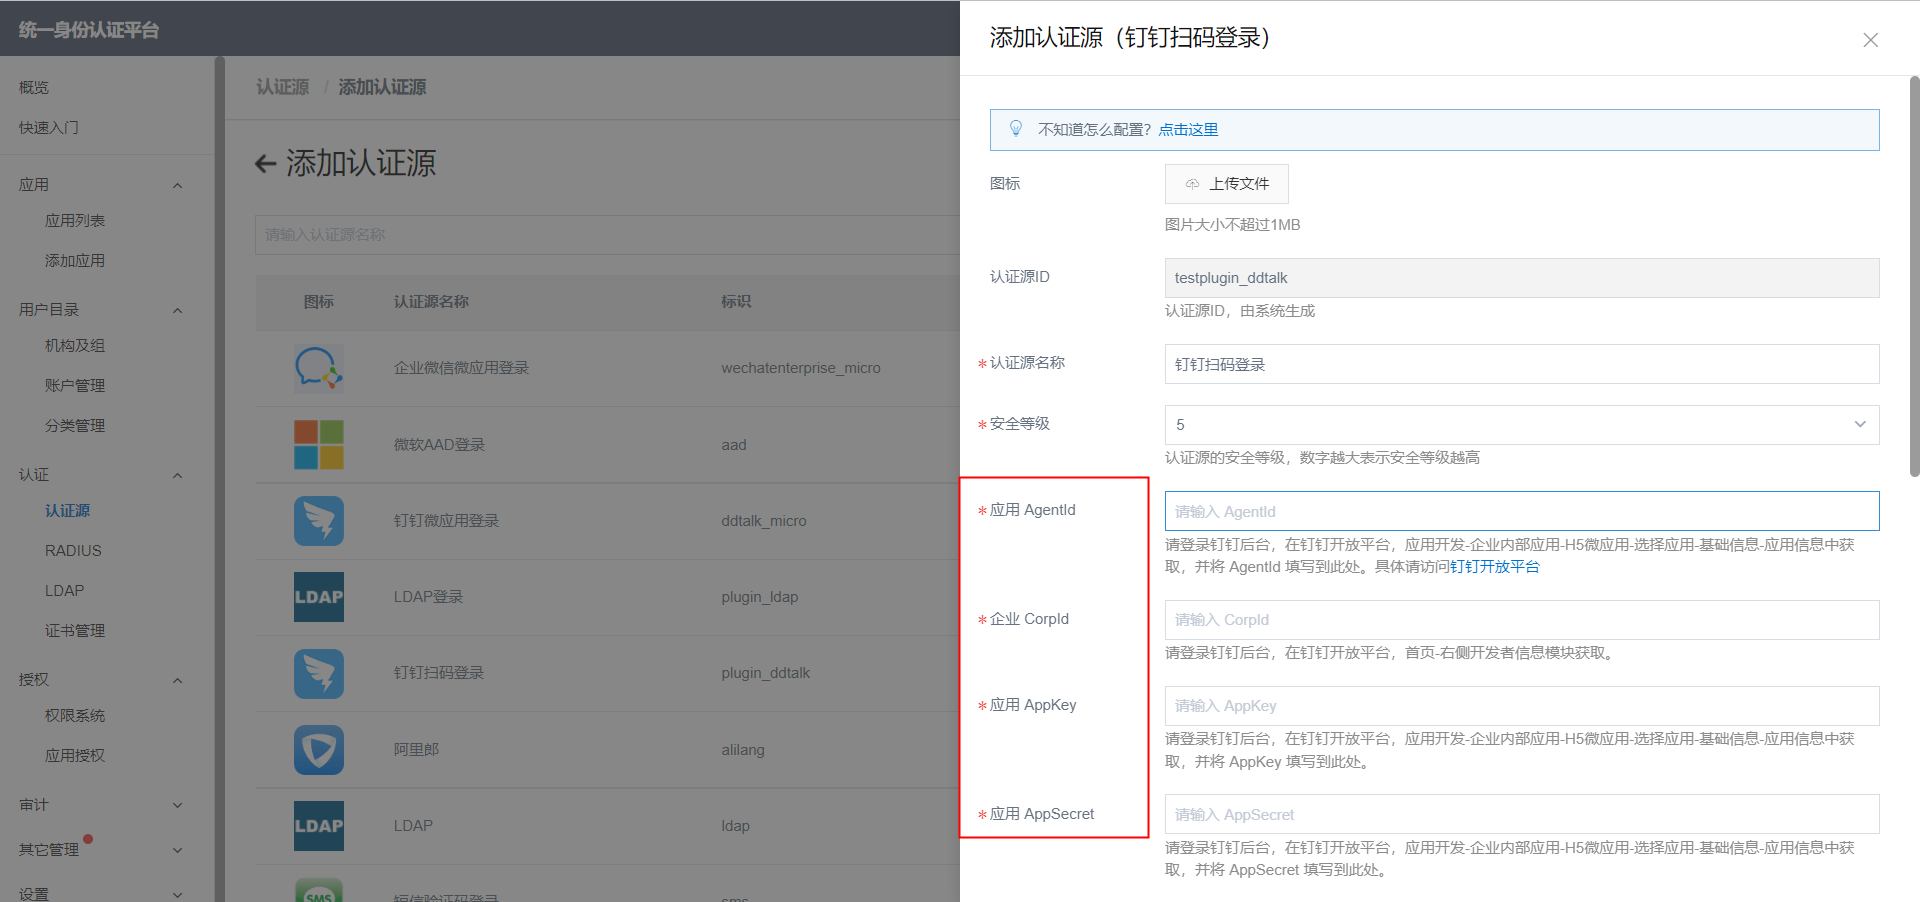This screenshot has width=1920, height=902.
Task: Focus the 企业 CorpId input field
Action: tap(1521, 620)
